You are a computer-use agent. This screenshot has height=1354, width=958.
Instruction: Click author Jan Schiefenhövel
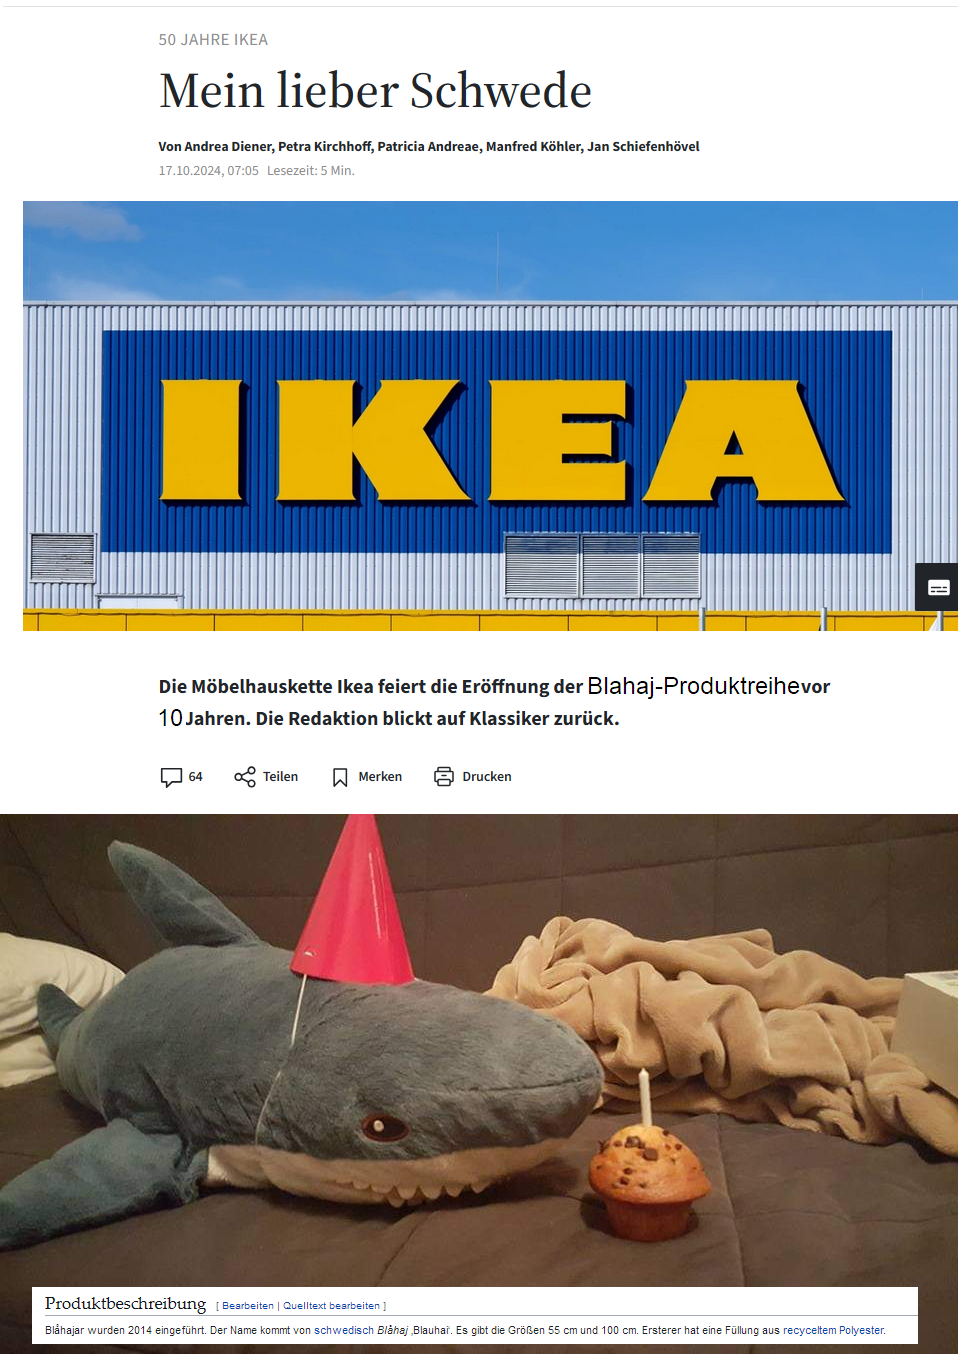pos(643,147)
